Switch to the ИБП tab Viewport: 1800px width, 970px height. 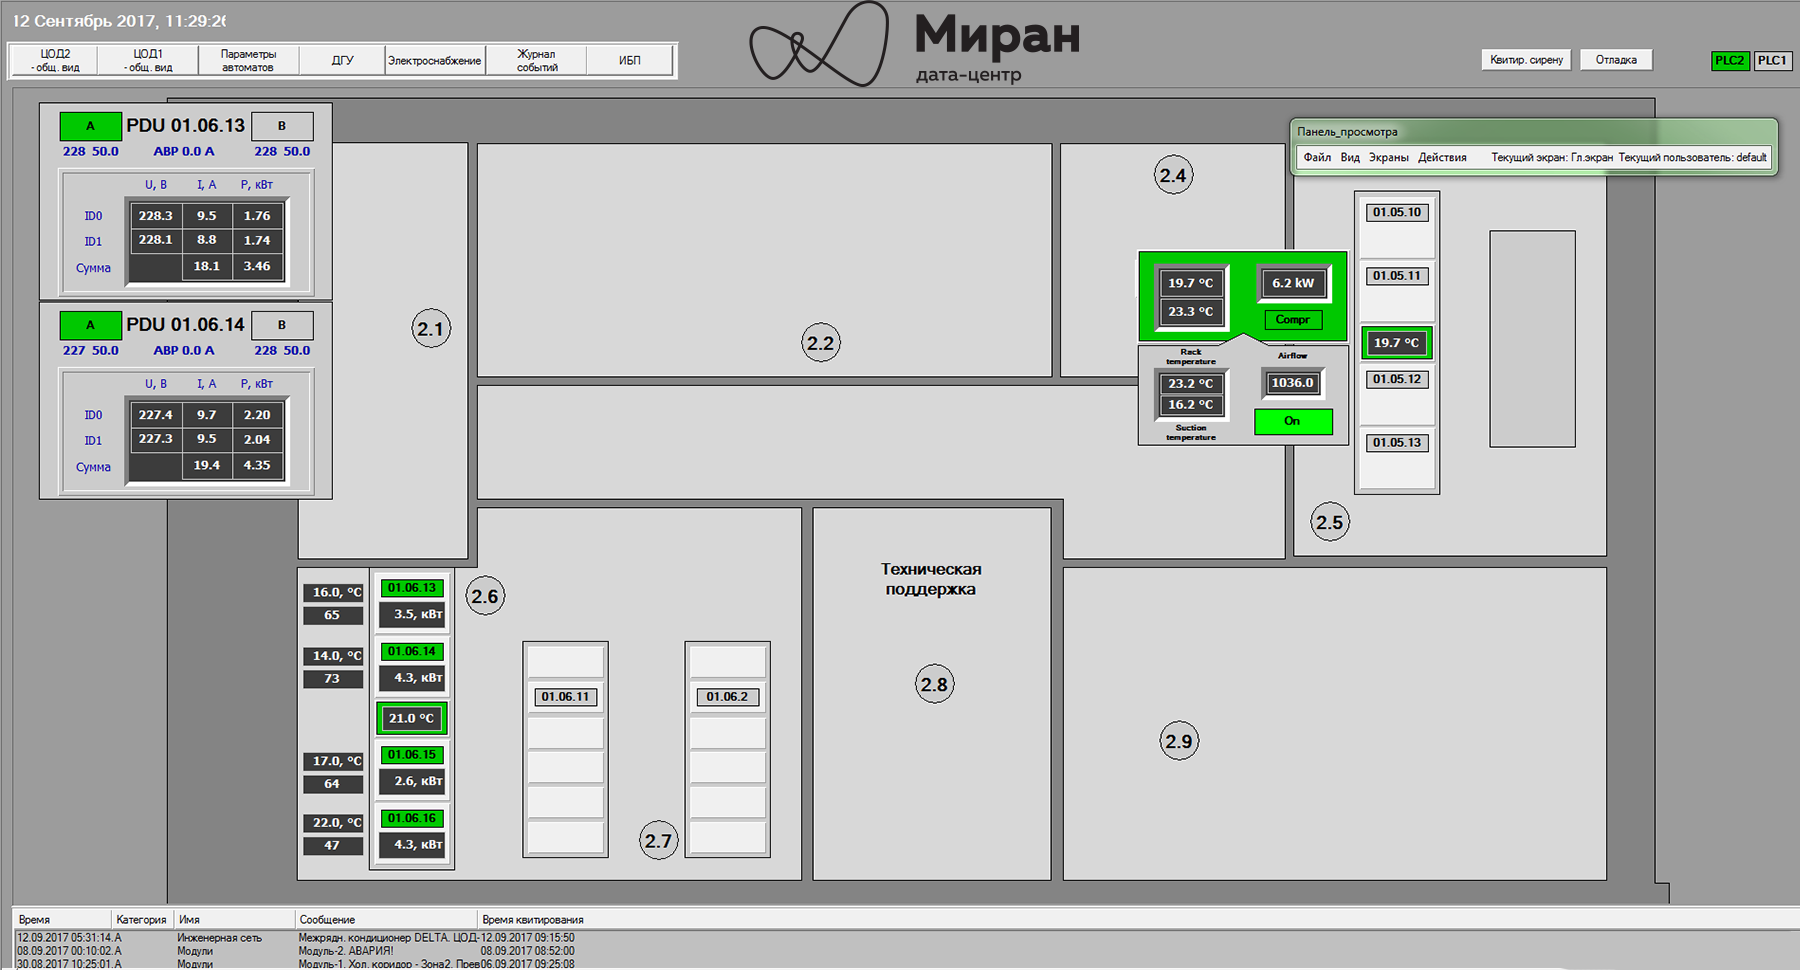pos(630,60)
